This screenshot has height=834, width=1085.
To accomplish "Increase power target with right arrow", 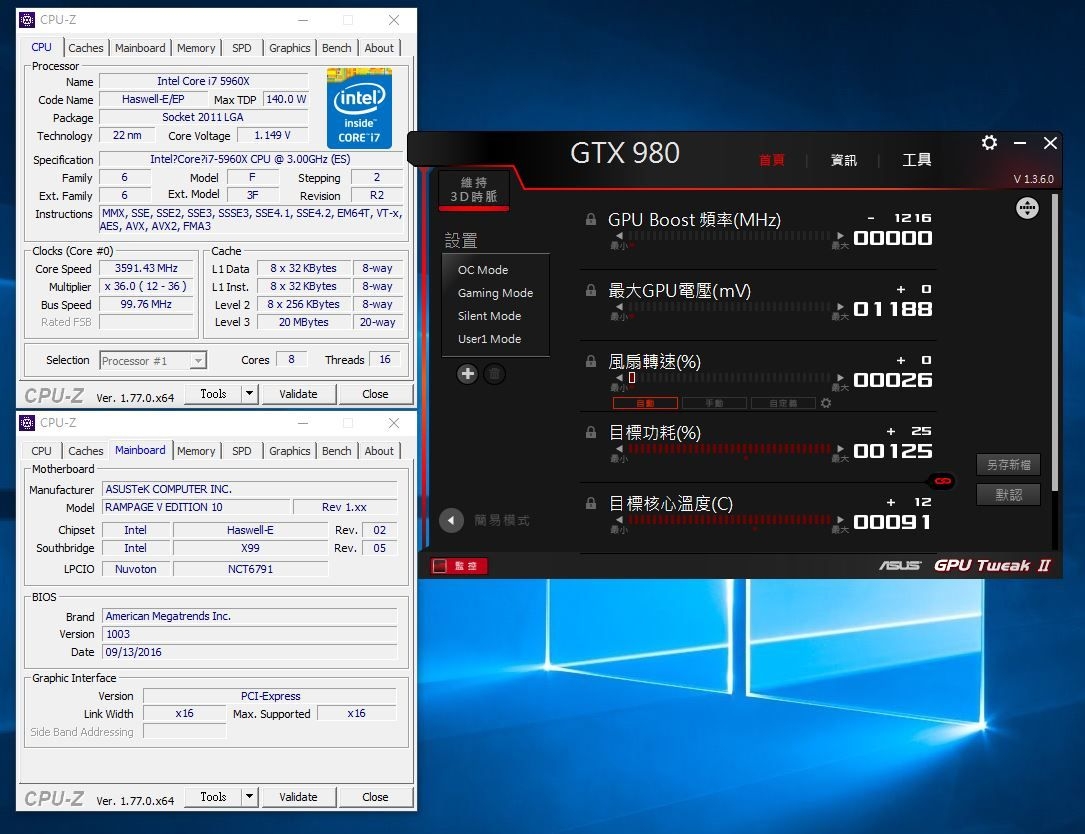I will coord(840,449).
